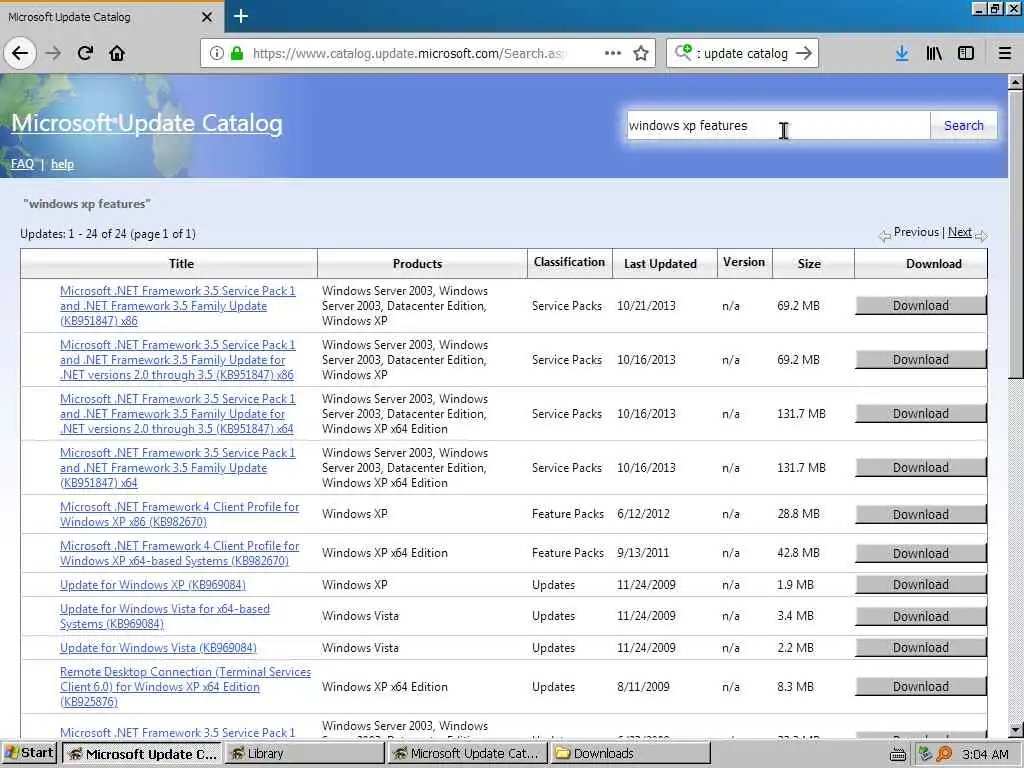
Task: Sort results by Title column header
Action: (x=181, y=264)
